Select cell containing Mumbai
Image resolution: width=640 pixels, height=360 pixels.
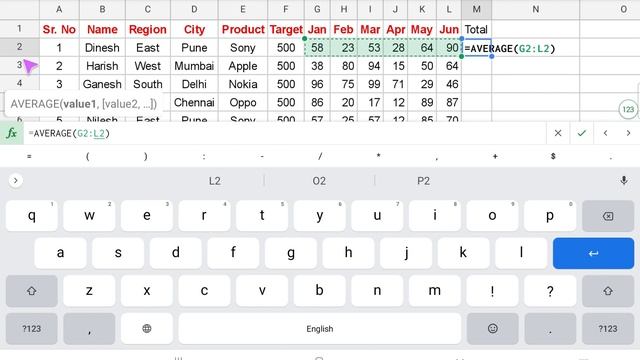click(x=194, y=66)
